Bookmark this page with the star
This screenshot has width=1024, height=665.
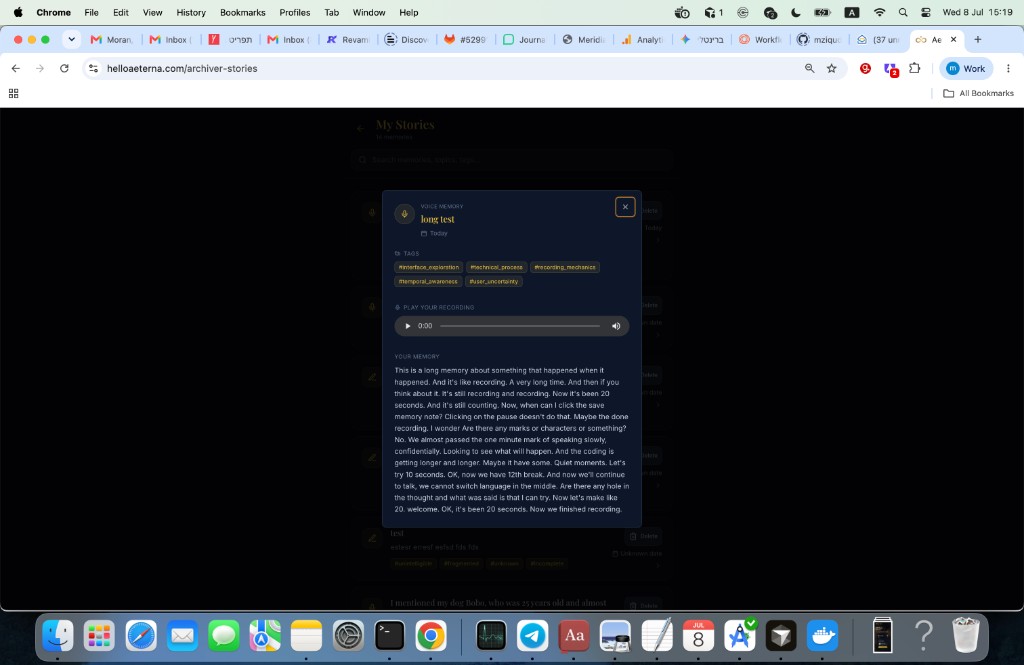tap(831, 68)
